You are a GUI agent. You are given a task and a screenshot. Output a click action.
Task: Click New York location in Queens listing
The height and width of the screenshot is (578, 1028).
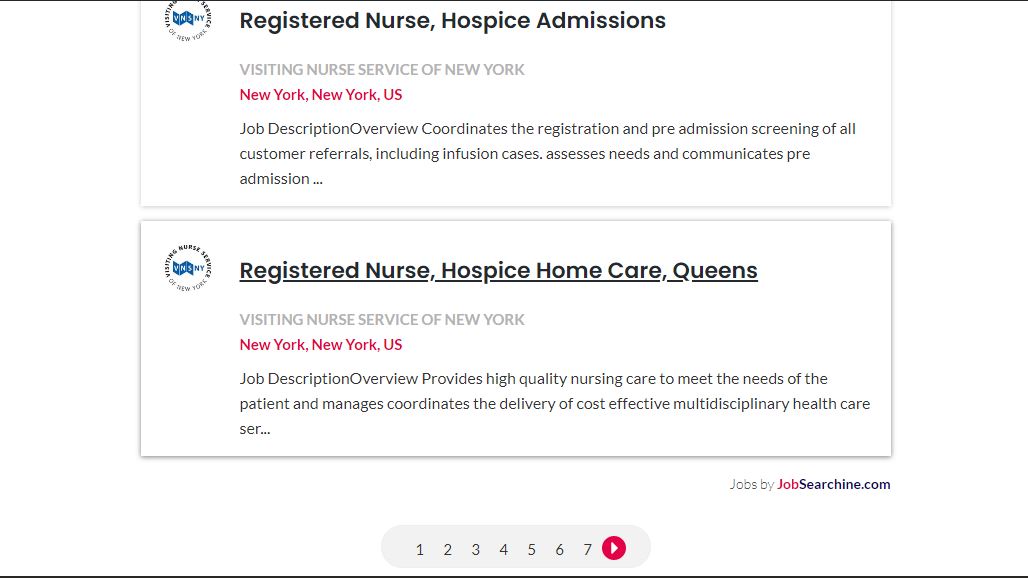click(x=321, y=345)
